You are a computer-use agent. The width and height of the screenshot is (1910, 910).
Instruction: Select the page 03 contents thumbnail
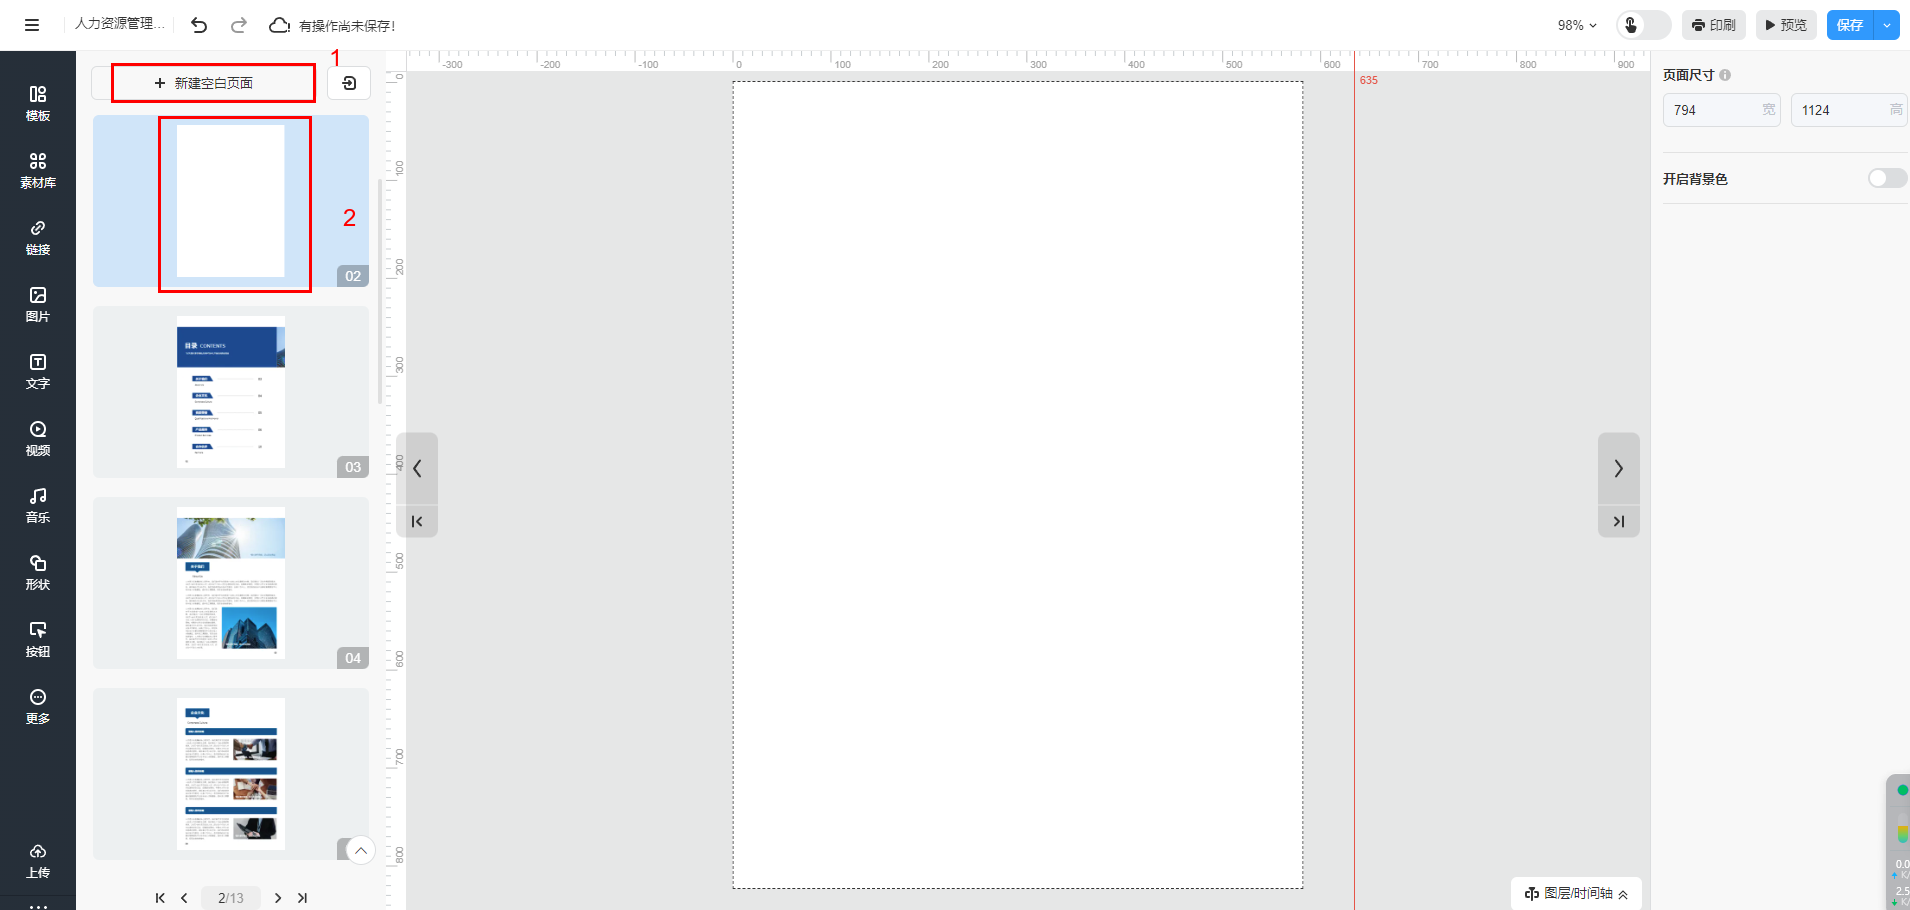tap(231, 392)
